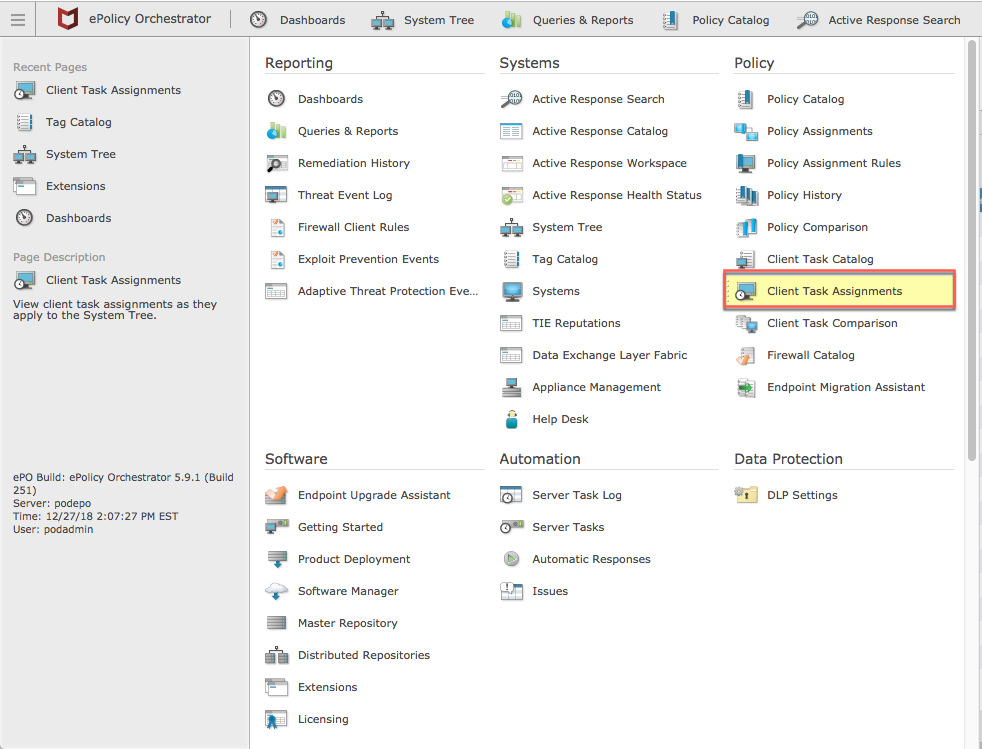
Task: Click the menu's vertical scrollbar
Action: point(971,251)
